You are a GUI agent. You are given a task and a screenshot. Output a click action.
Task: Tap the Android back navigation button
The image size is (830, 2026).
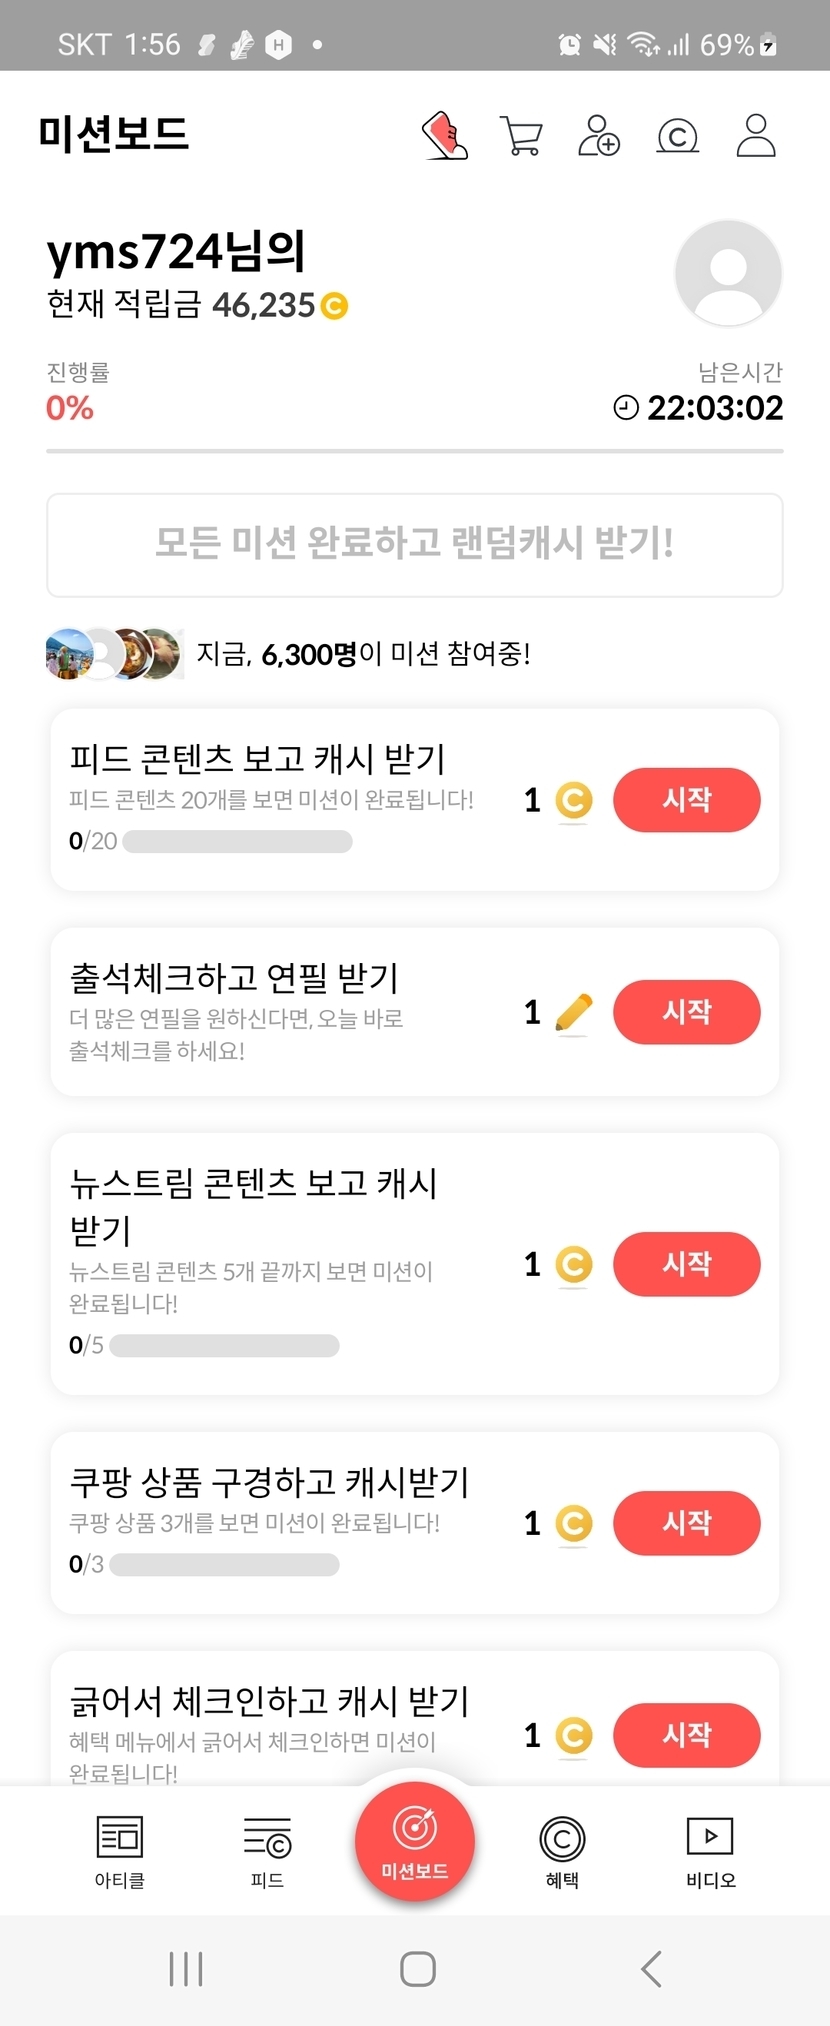651,1969
